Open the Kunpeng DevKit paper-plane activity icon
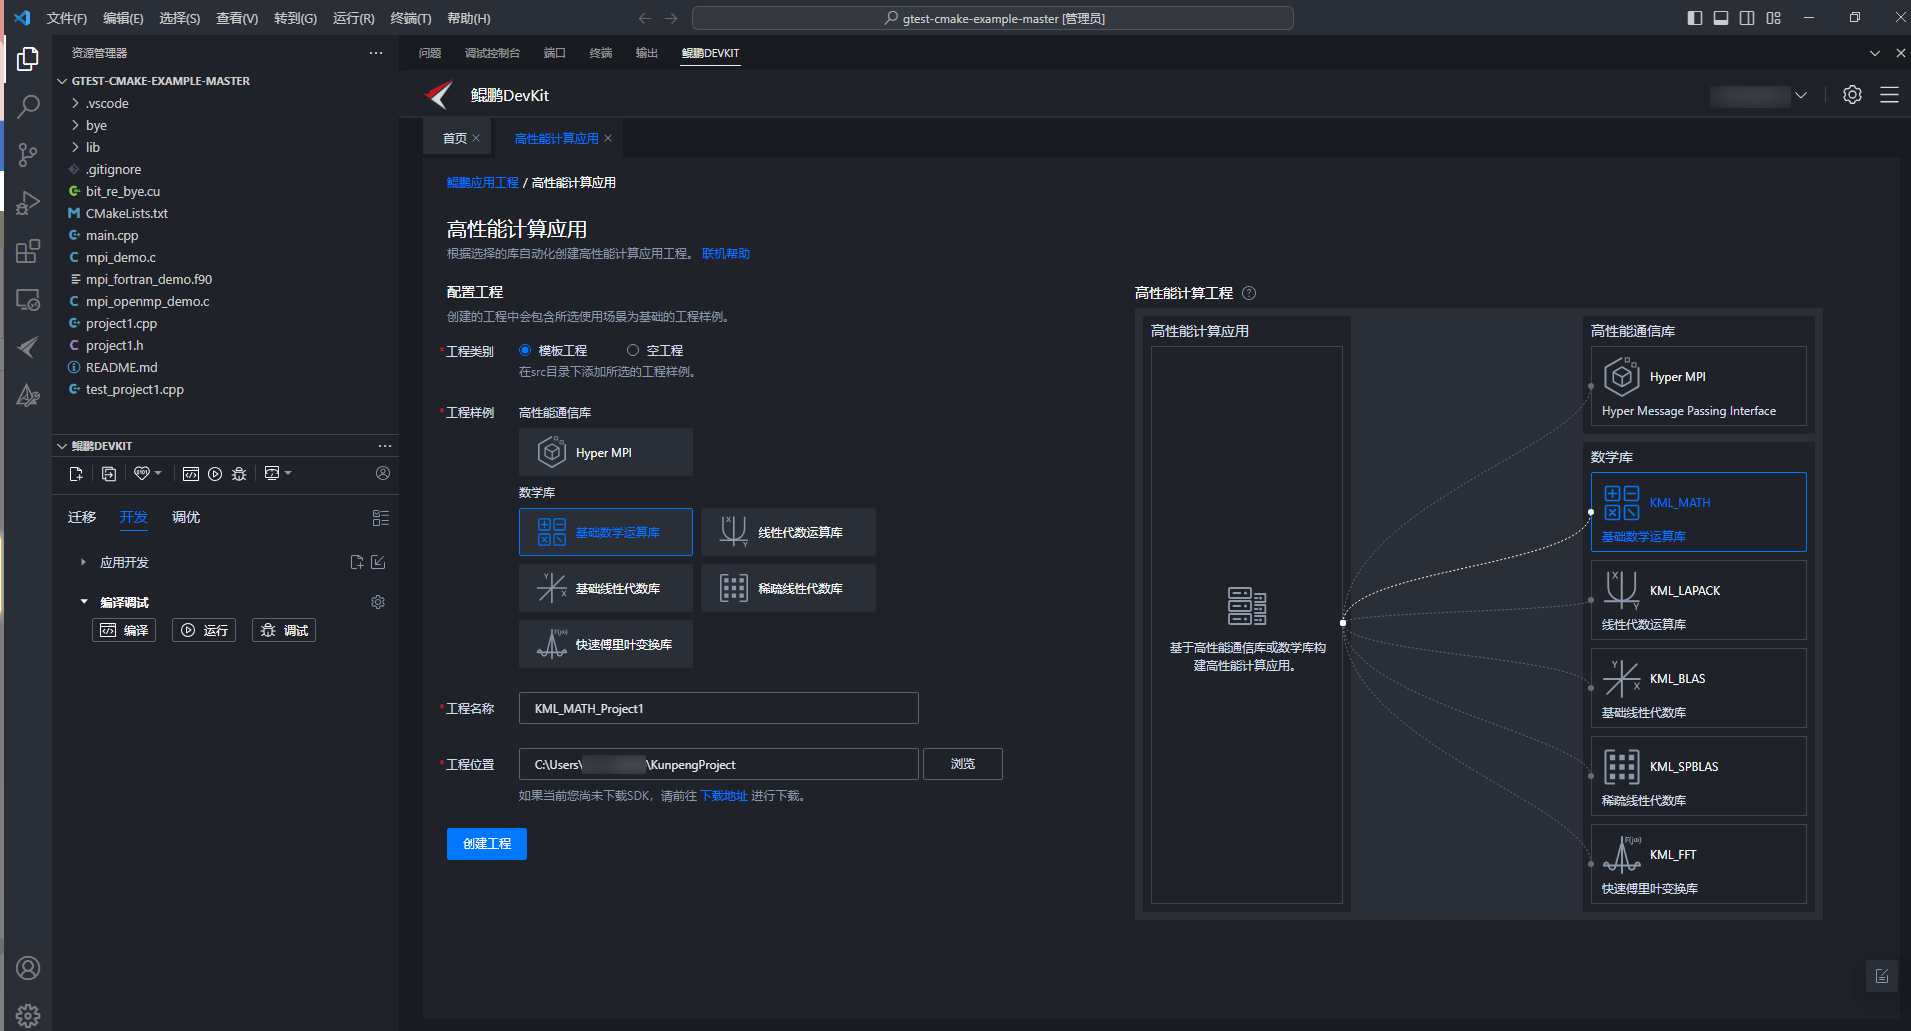Image resolution: width=1911 pixels, height=1031 pixels. pyautogui.click(x=28, y=347)
